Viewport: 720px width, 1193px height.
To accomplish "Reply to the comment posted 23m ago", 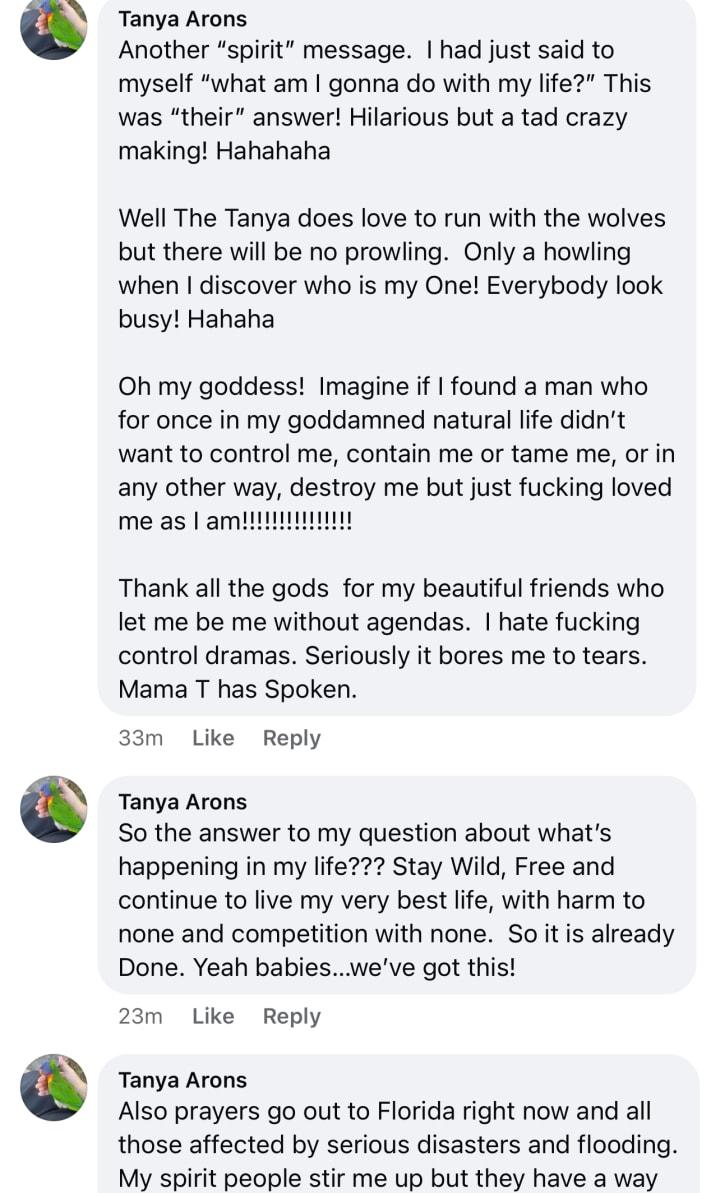I will click(291, 1016).
